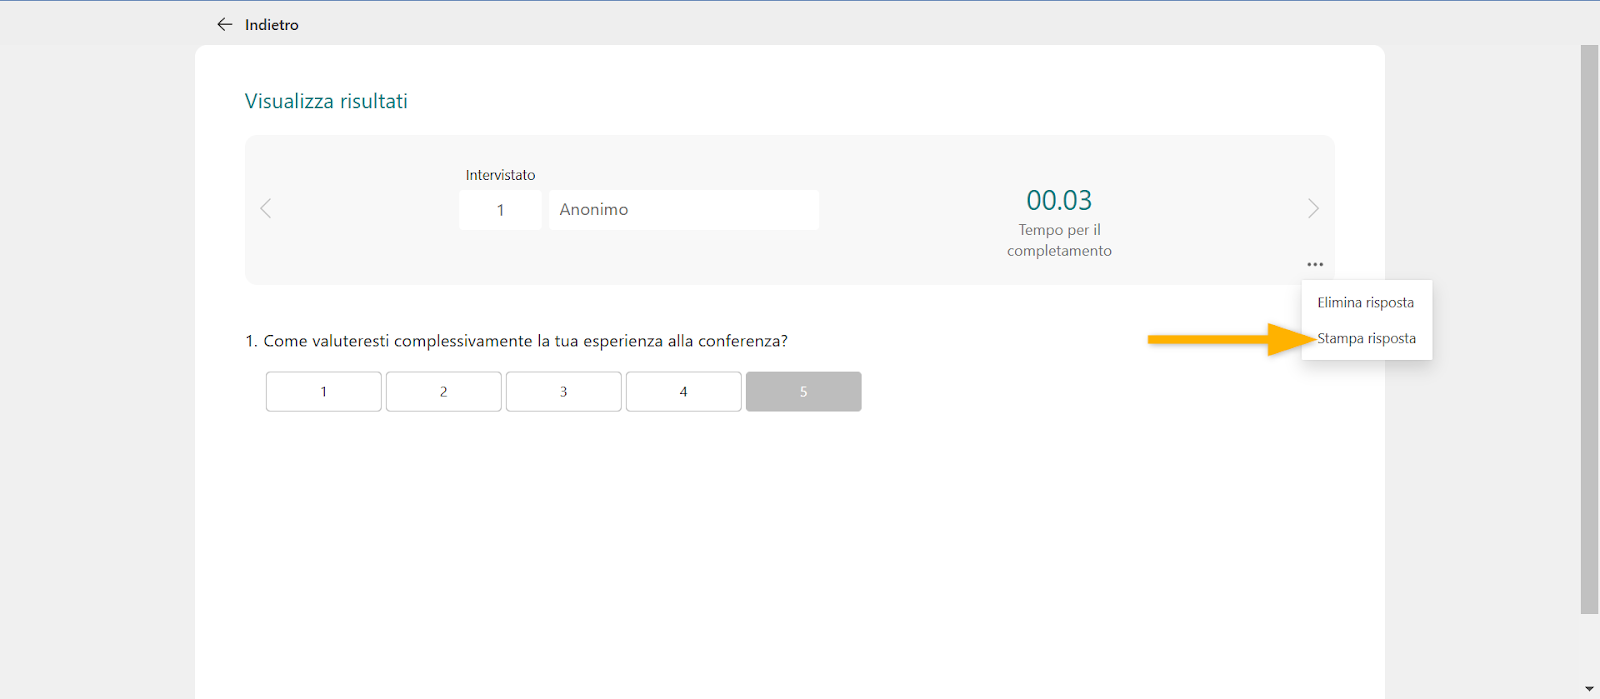Click the conference experience question text
1600x699 pixels.
tap(516, 341)
